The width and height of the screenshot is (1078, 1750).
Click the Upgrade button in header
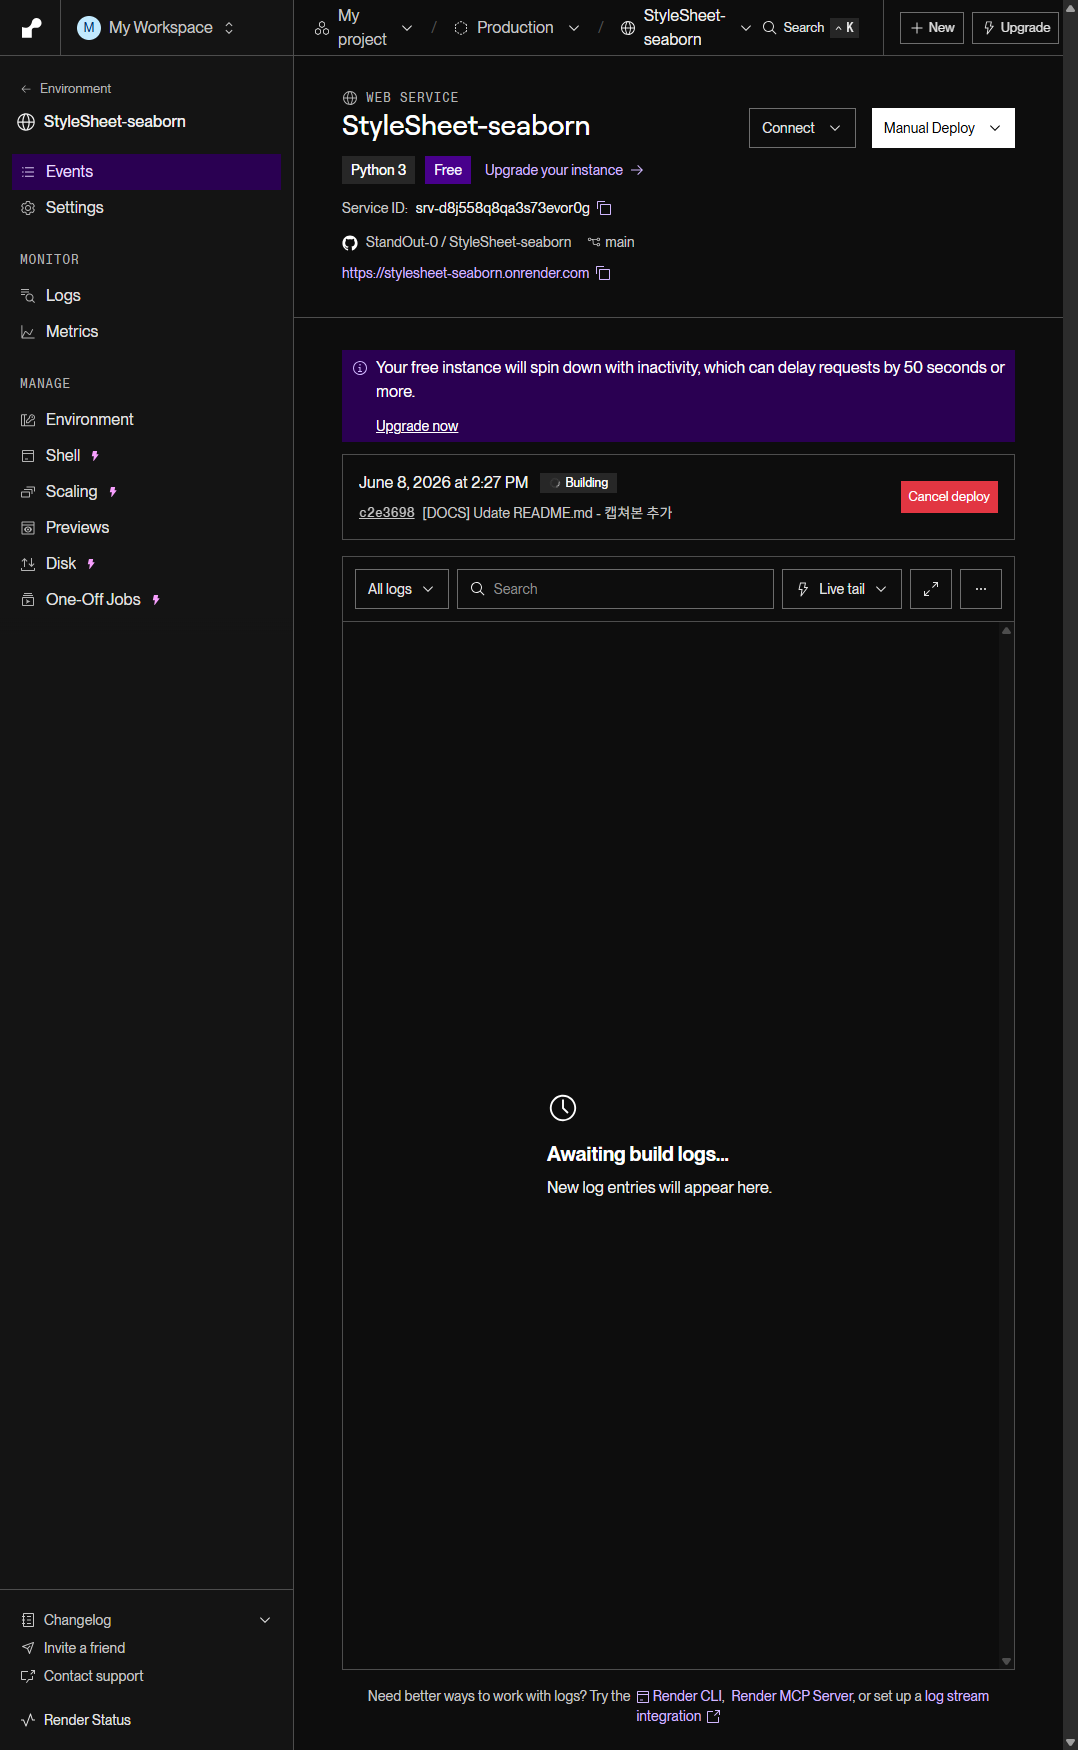(x=1015, y=28)
